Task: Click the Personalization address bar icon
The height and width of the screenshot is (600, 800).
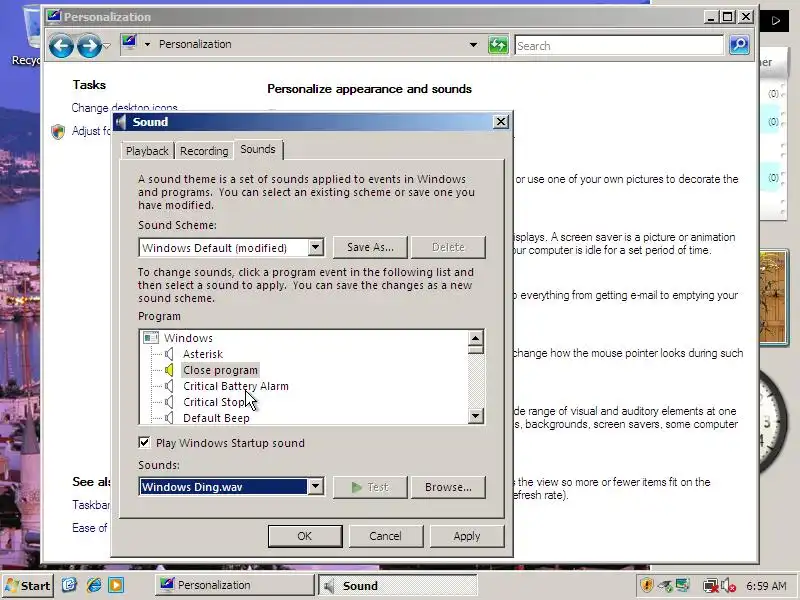Action: coord(129,43)
